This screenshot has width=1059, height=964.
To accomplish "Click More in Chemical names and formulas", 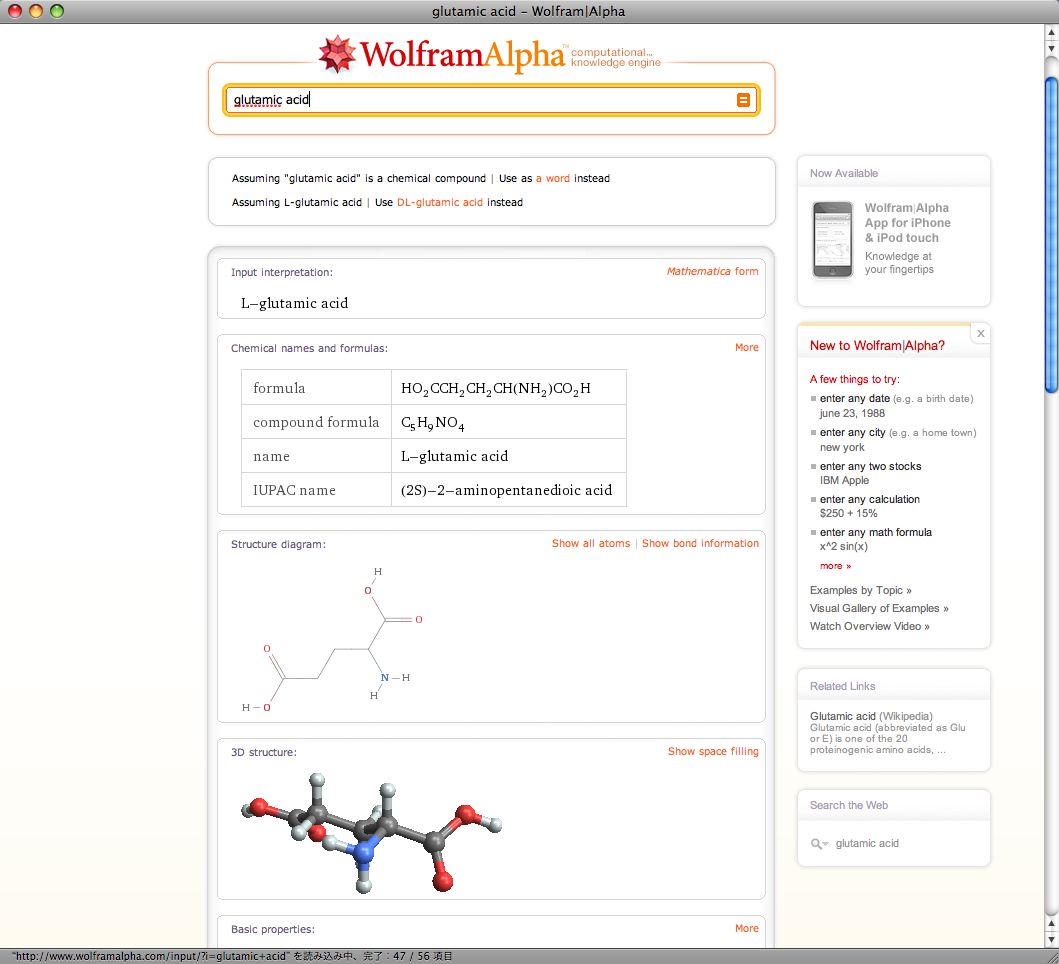I will point(746,347).
